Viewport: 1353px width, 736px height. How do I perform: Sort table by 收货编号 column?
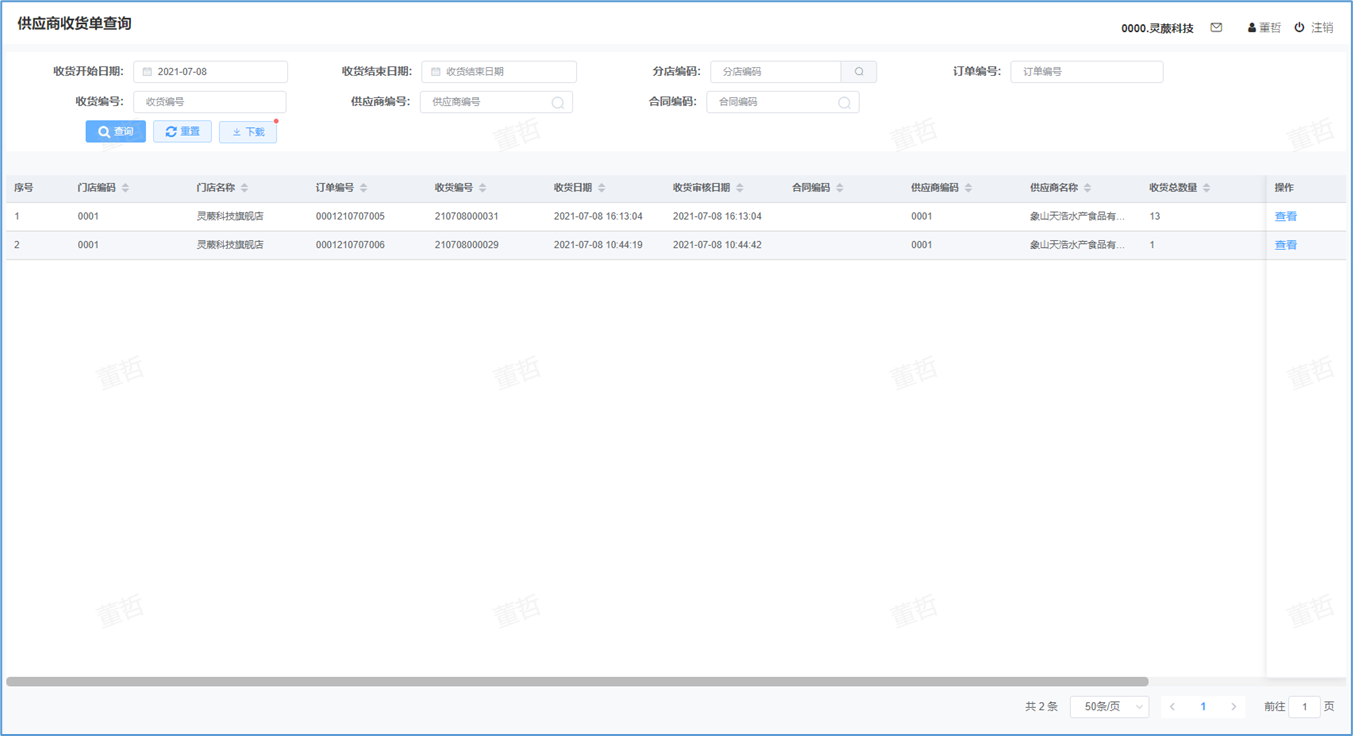click(482, 188)
